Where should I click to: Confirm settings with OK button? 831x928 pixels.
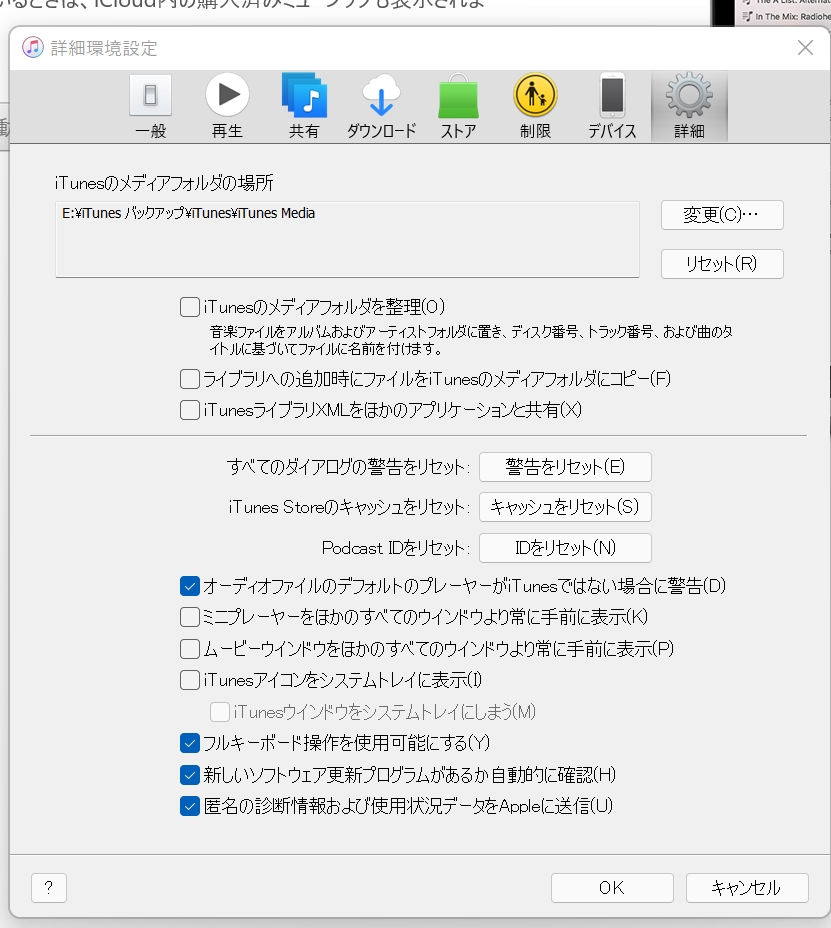(612, 888)
